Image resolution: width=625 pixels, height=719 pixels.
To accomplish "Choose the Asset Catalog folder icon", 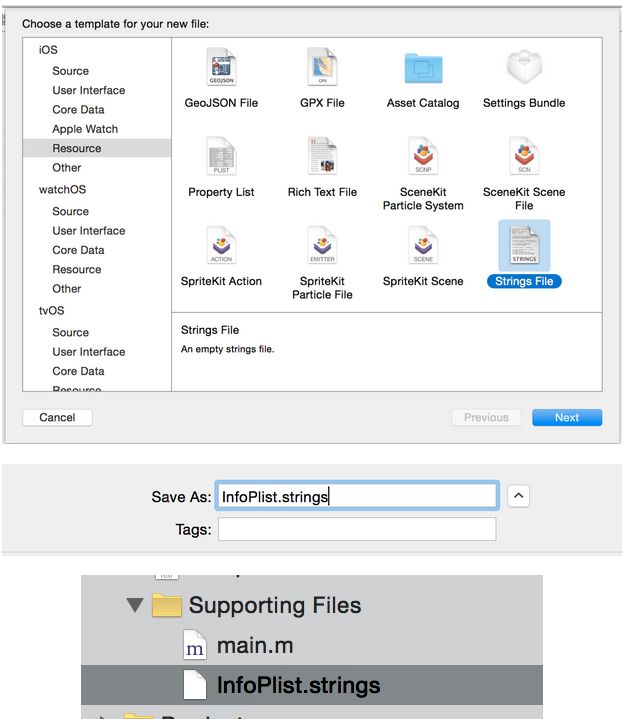I will [423, 68].
